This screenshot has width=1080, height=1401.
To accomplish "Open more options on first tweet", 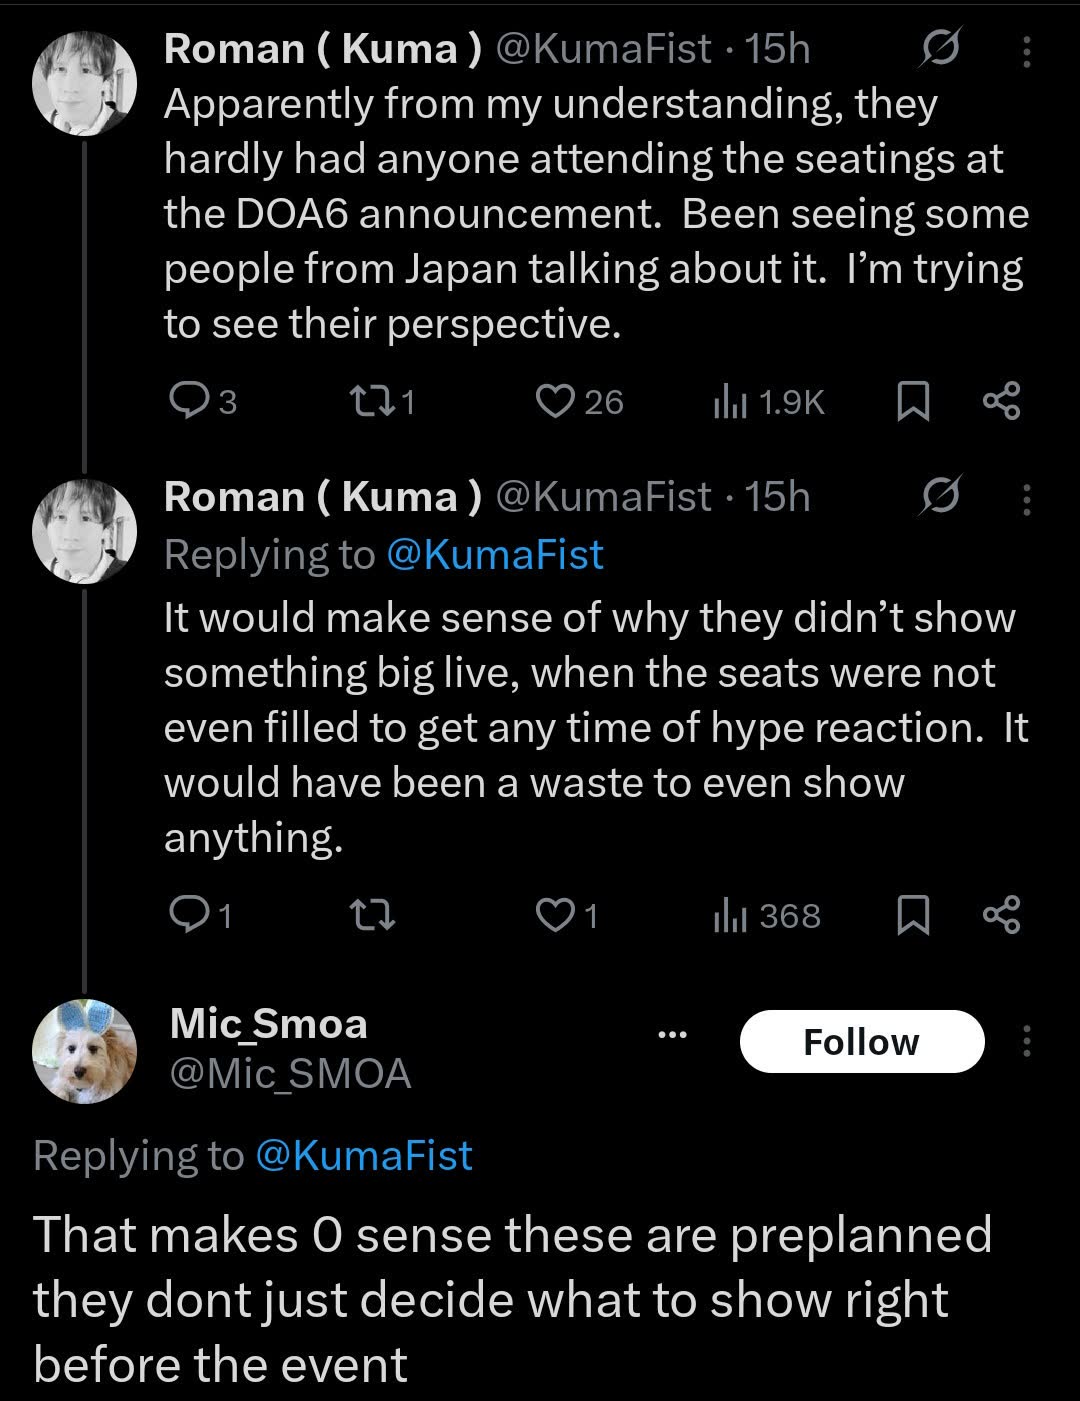I will click(1026, 50).
